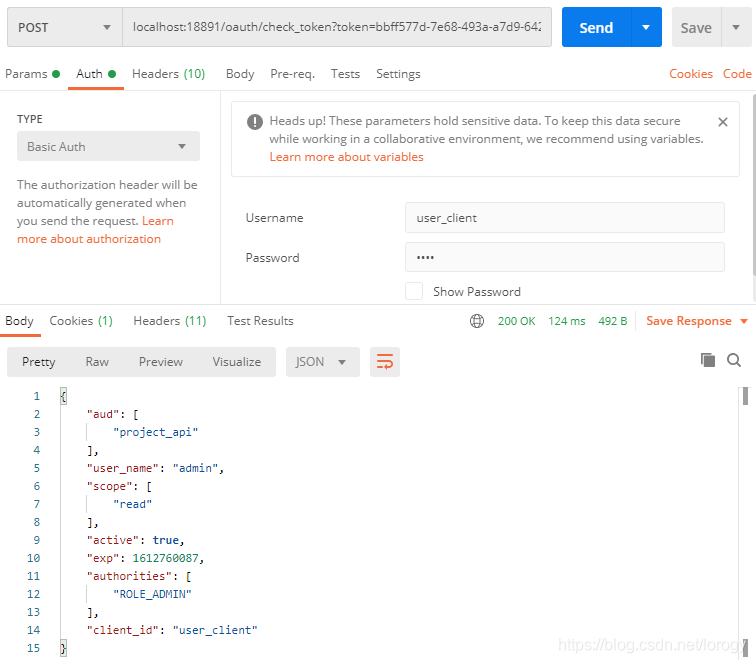The width and height of the screenshot is (756, 663).
Task: Open the Send options dropdown arrow
Action: pos(646,27)
